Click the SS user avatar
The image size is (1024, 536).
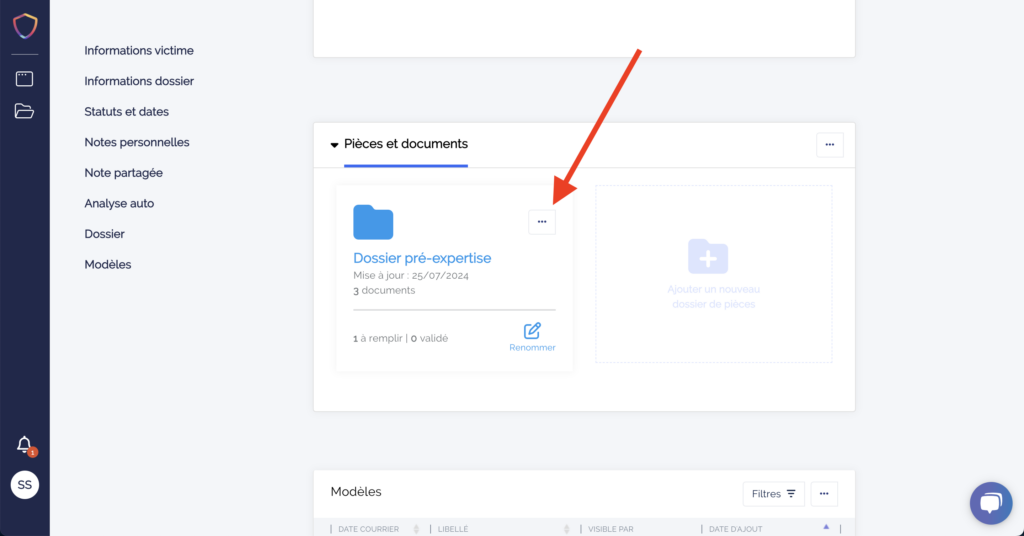pyautogui.click(x=24, y=485)
